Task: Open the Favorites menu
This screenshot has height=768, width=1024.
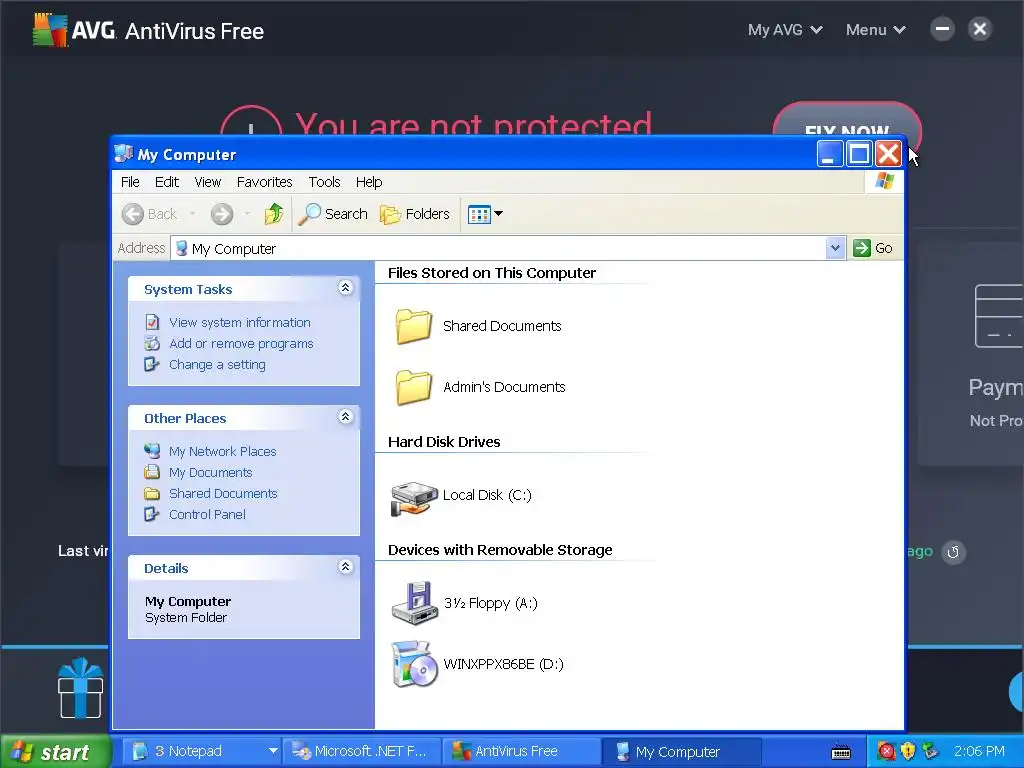Action: [264, 182]
